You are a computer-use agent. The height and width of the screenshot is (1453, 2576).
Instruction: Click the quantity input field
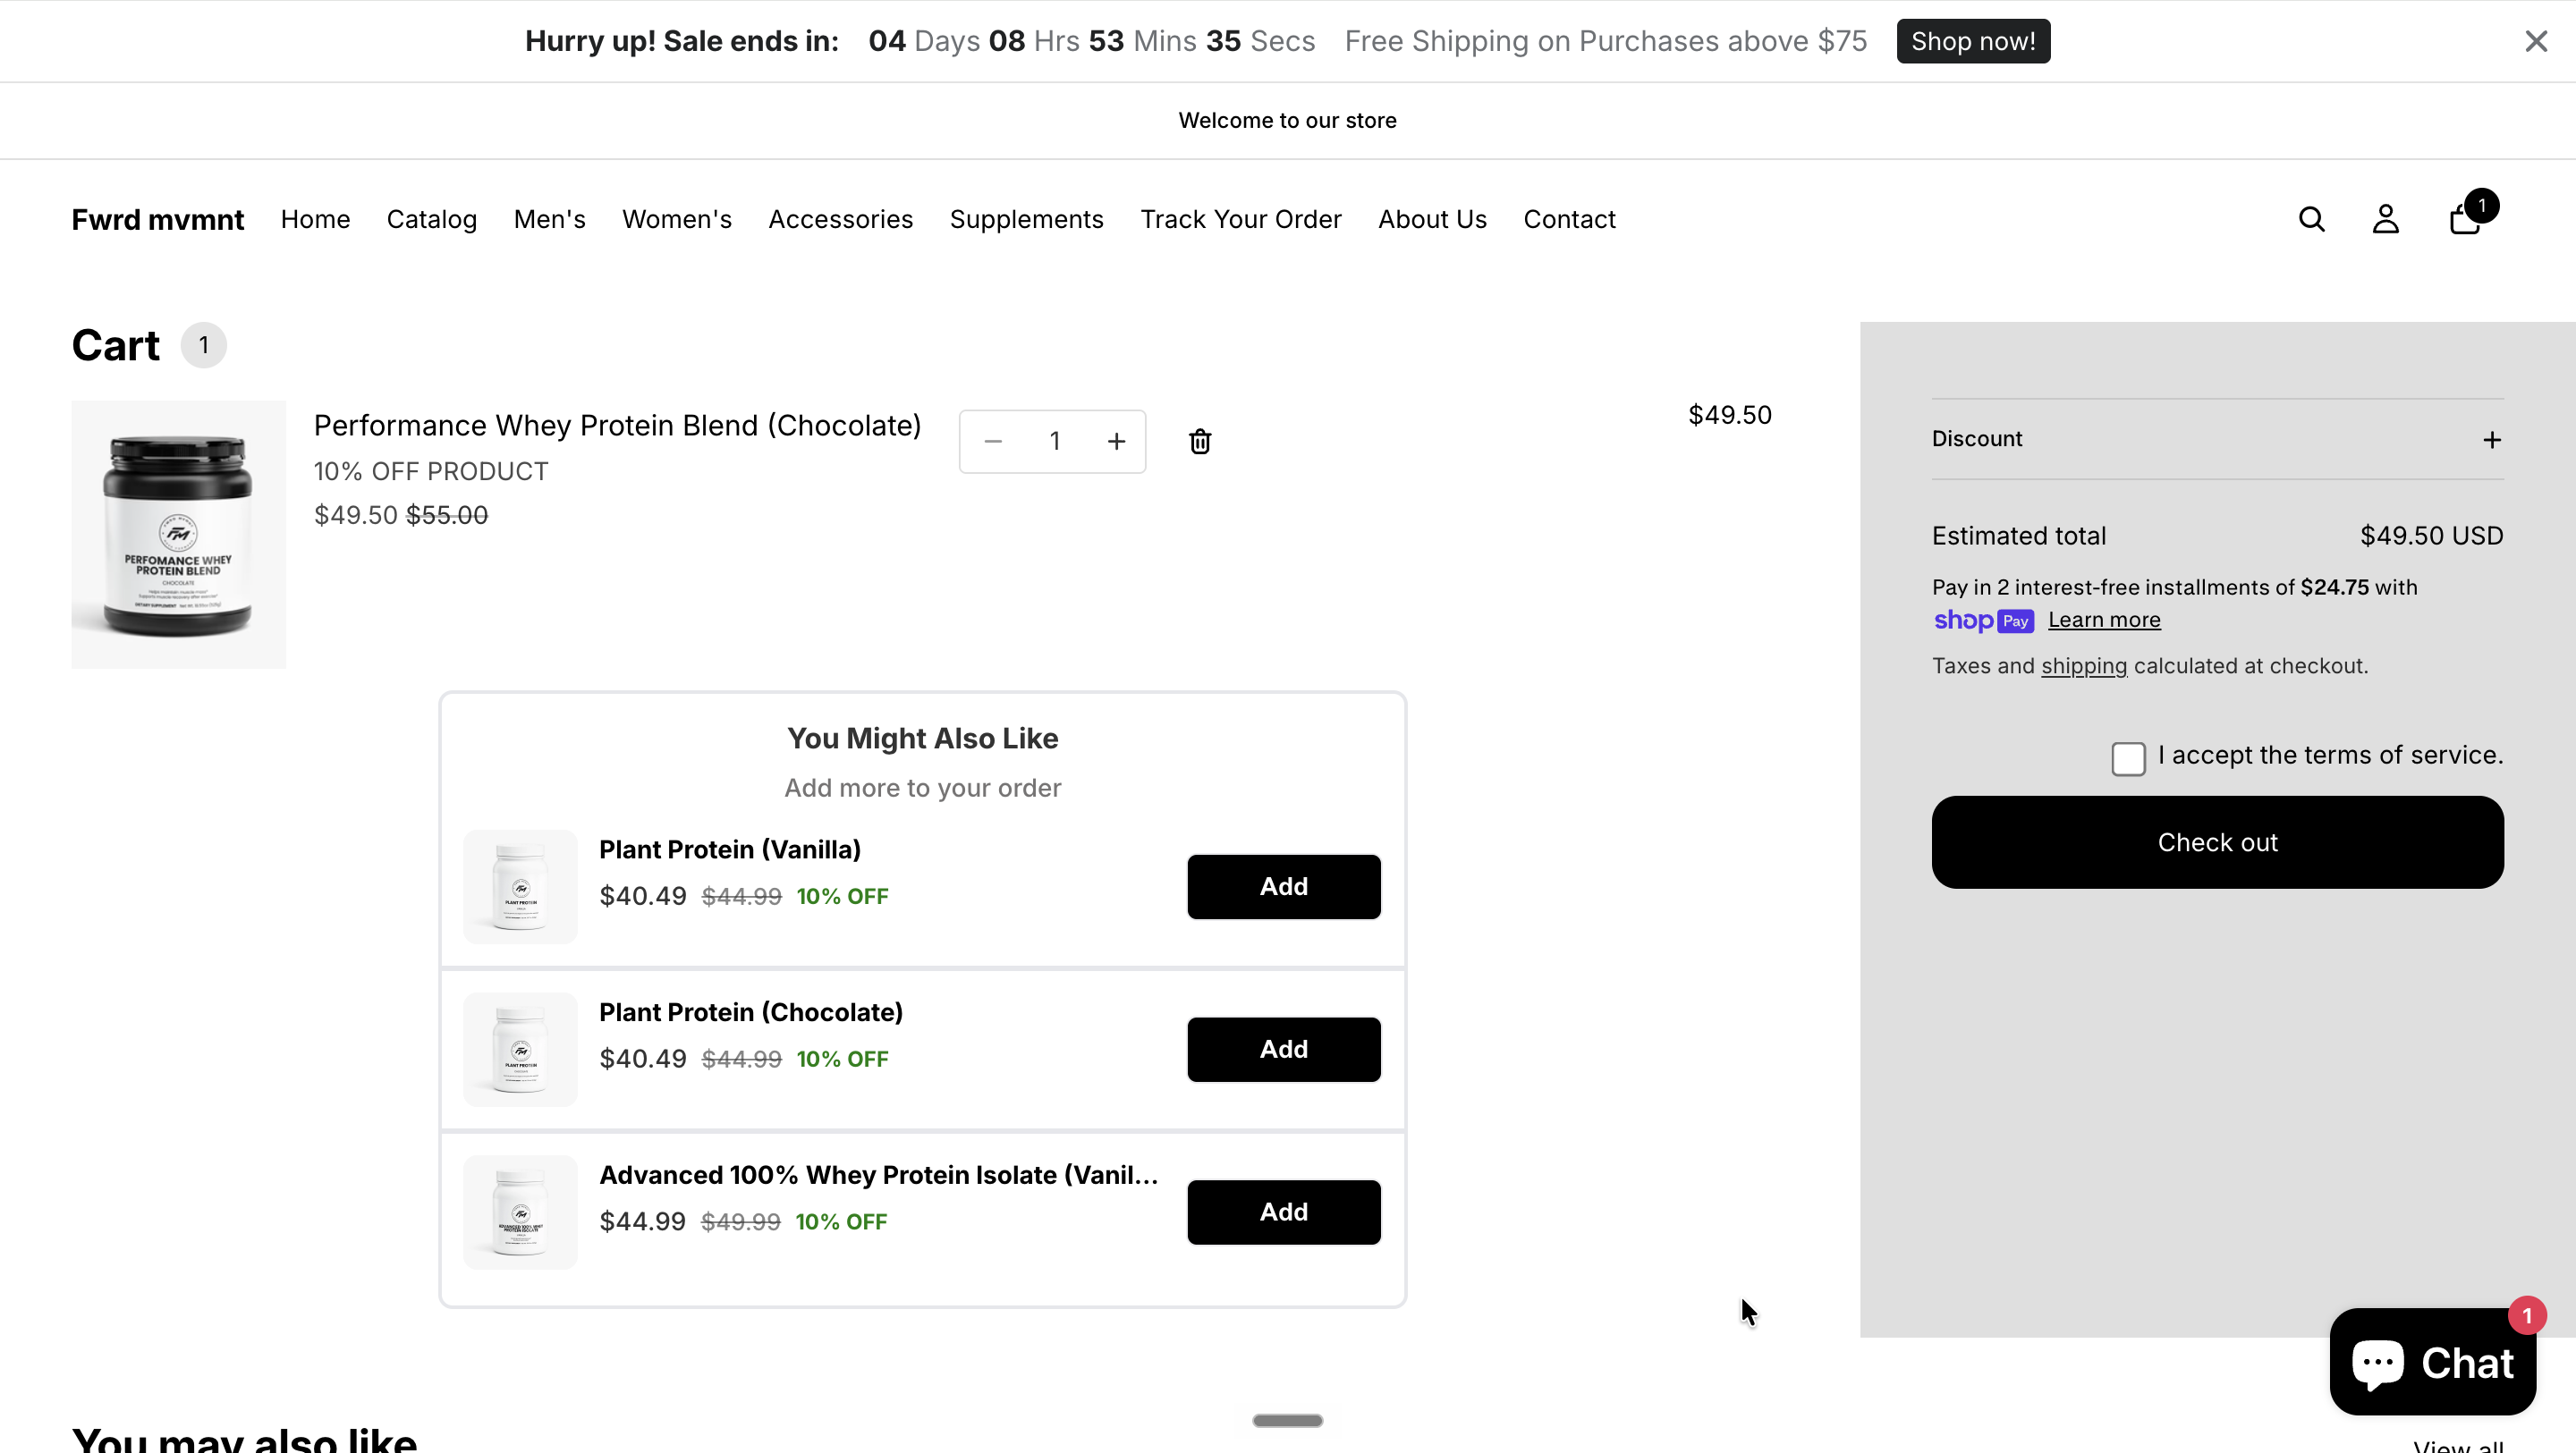(1054, 441)
